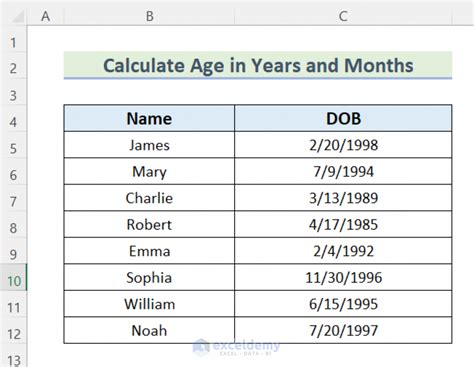This screenshot has width=474, height=367.
Task: Select cell containing Mary
Action: [149, 171]
